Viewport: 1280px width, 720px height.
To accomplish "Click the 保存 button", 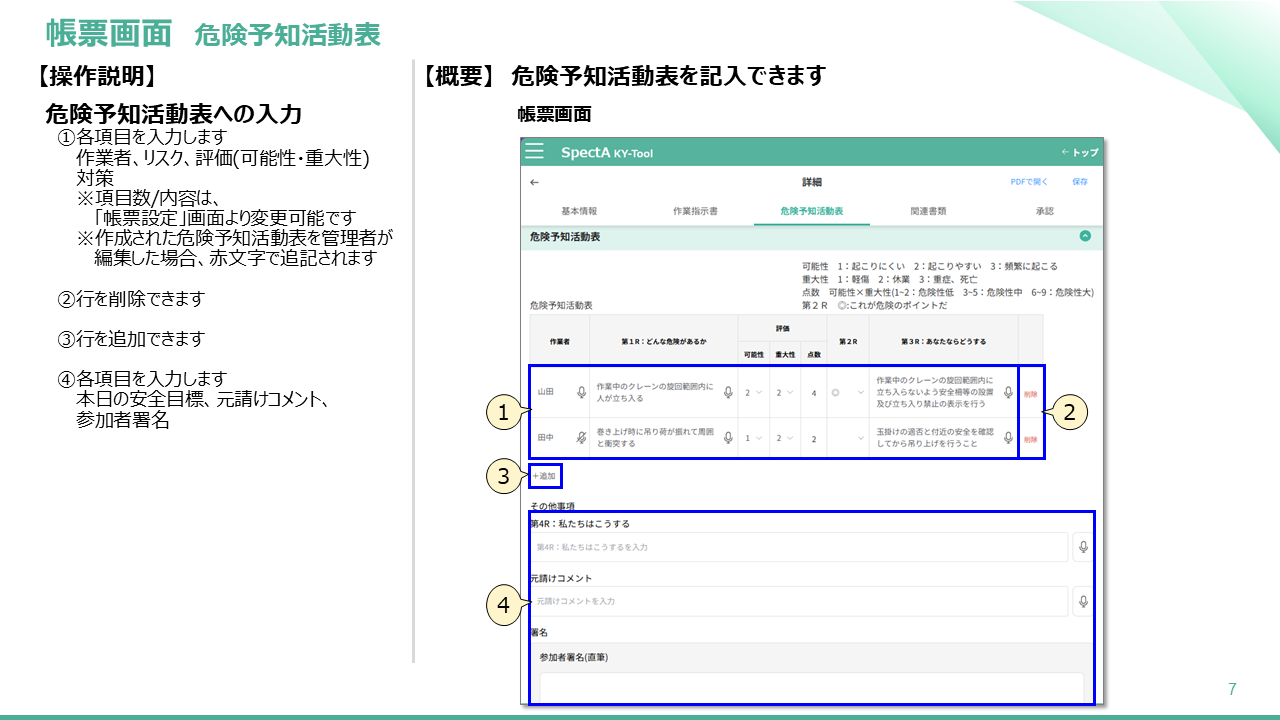I will [x=1080, y=183].
